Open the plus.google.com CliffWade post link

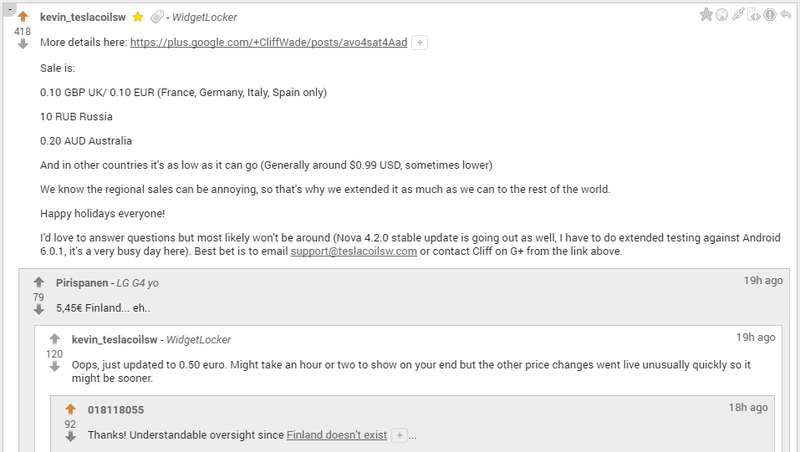(268, 42)
